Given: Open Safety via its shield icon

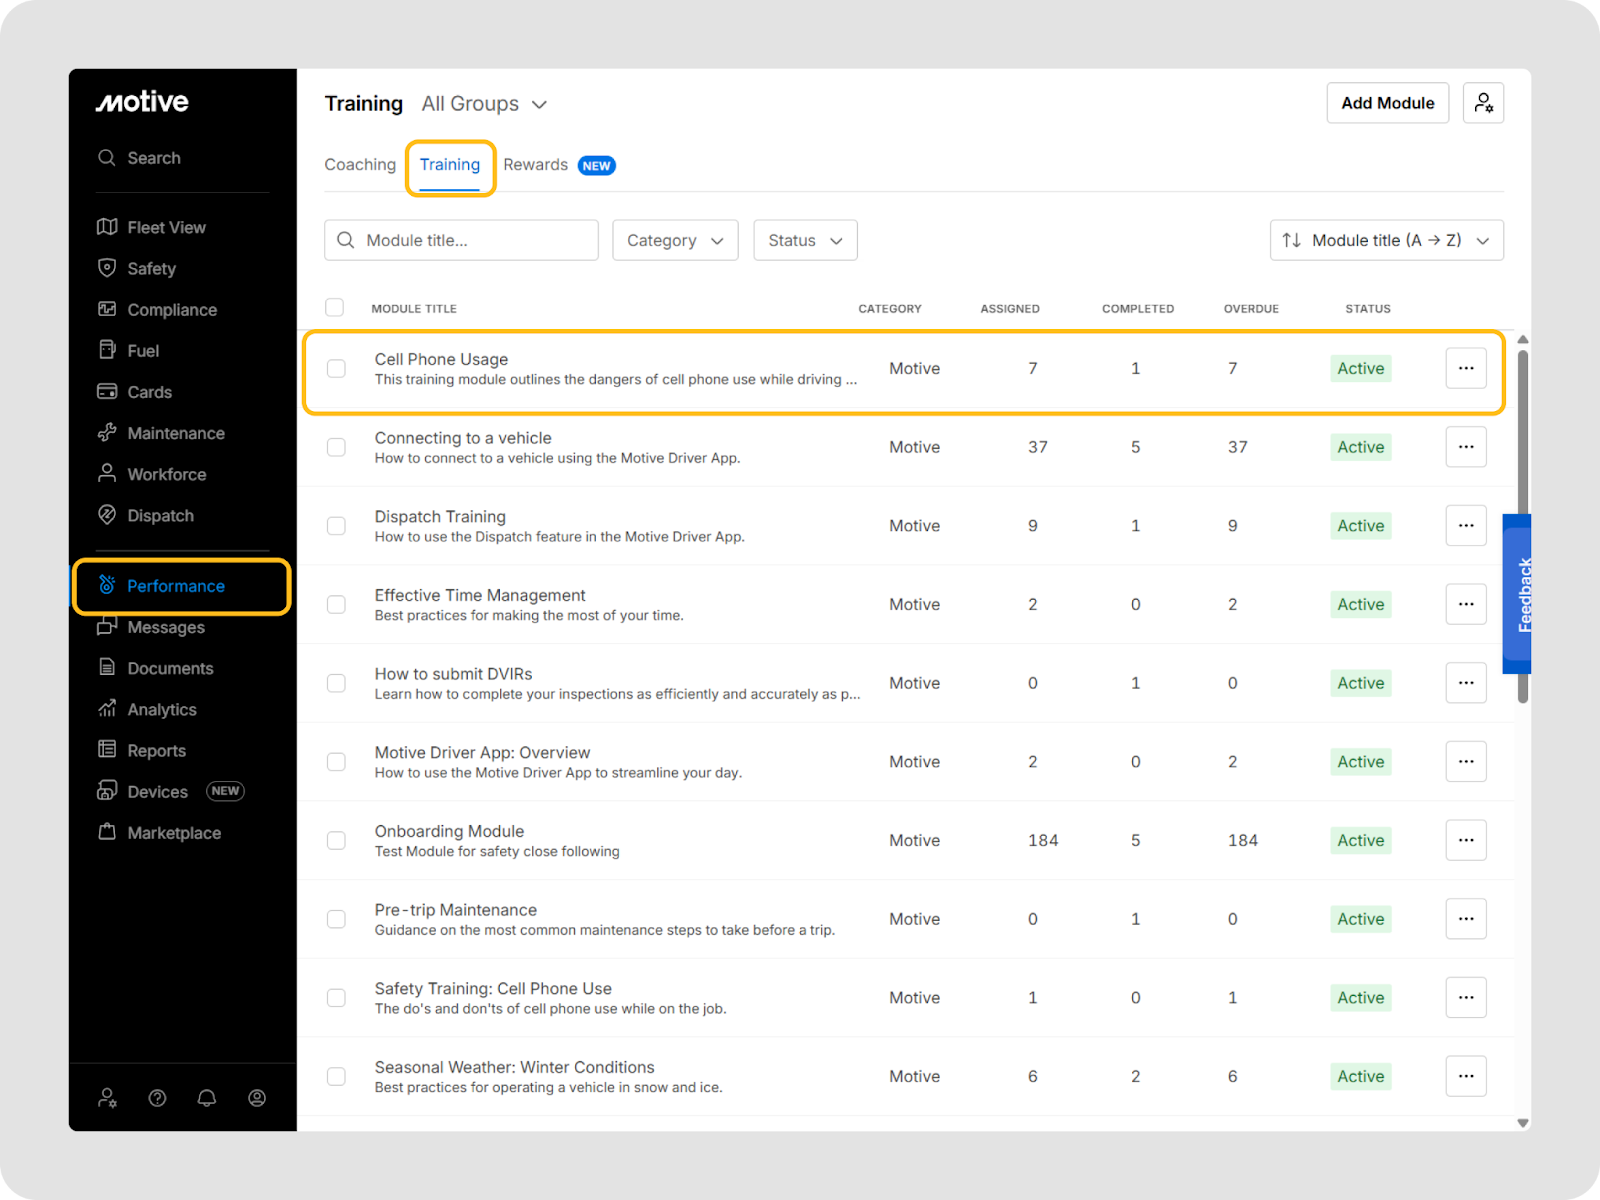Looking at the screenshot, I should click(x=107, y=268).
